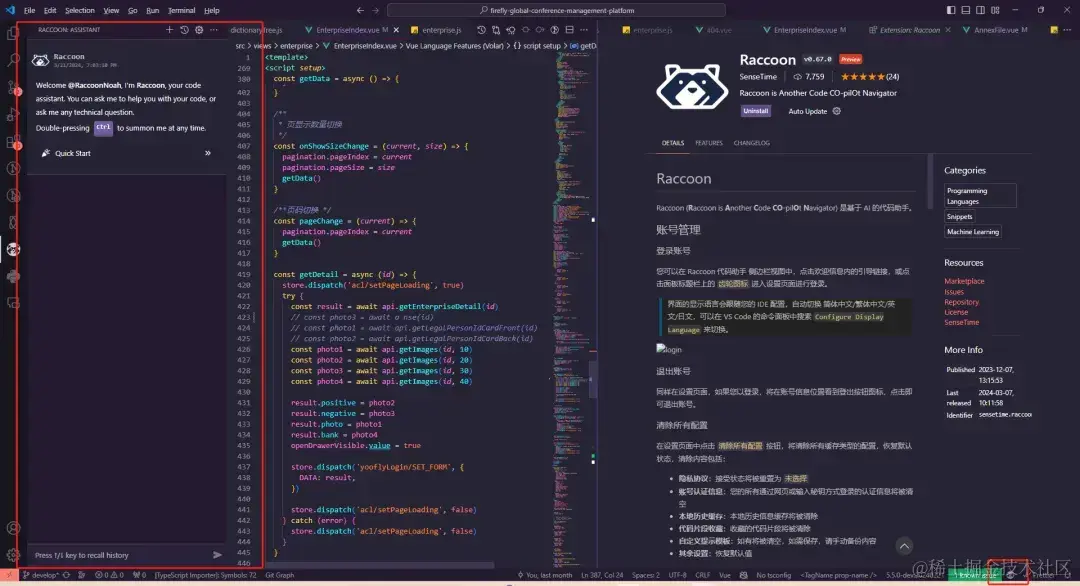This screenshot has height=586, width=1080.
Task: Click the Programming Languages category tag
Action: click(x=980, y=196)
